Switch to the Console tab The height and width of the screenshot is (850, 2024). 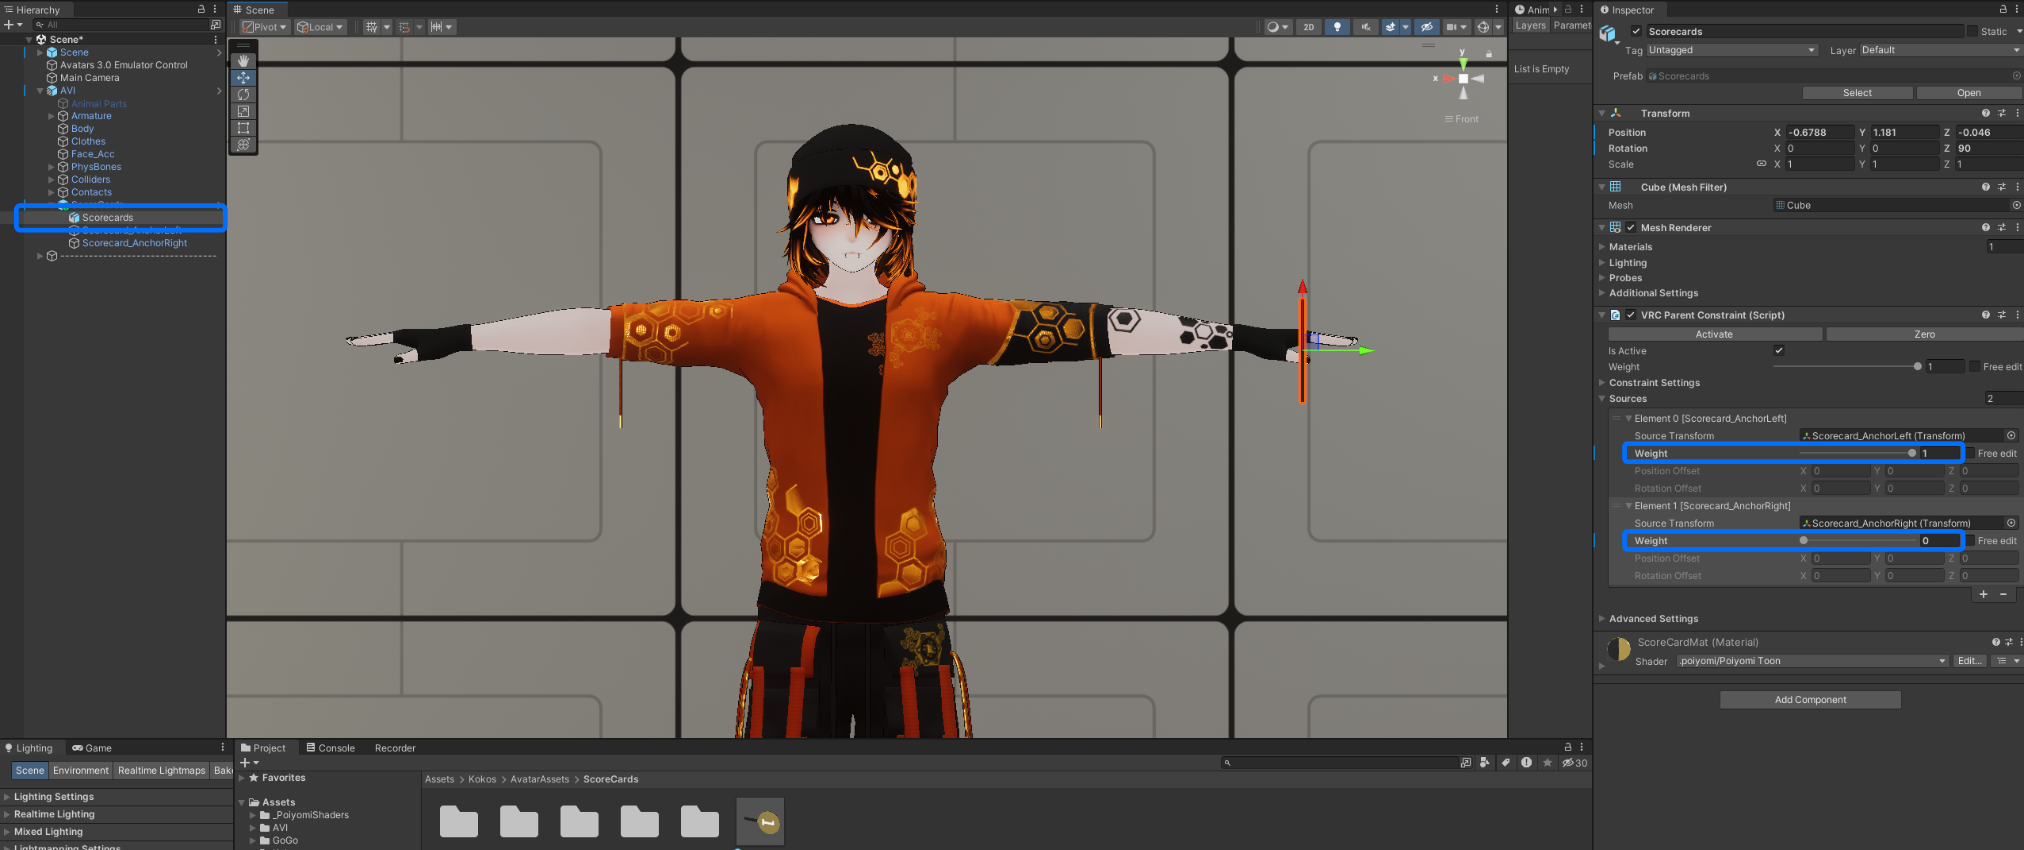[331, 748]
